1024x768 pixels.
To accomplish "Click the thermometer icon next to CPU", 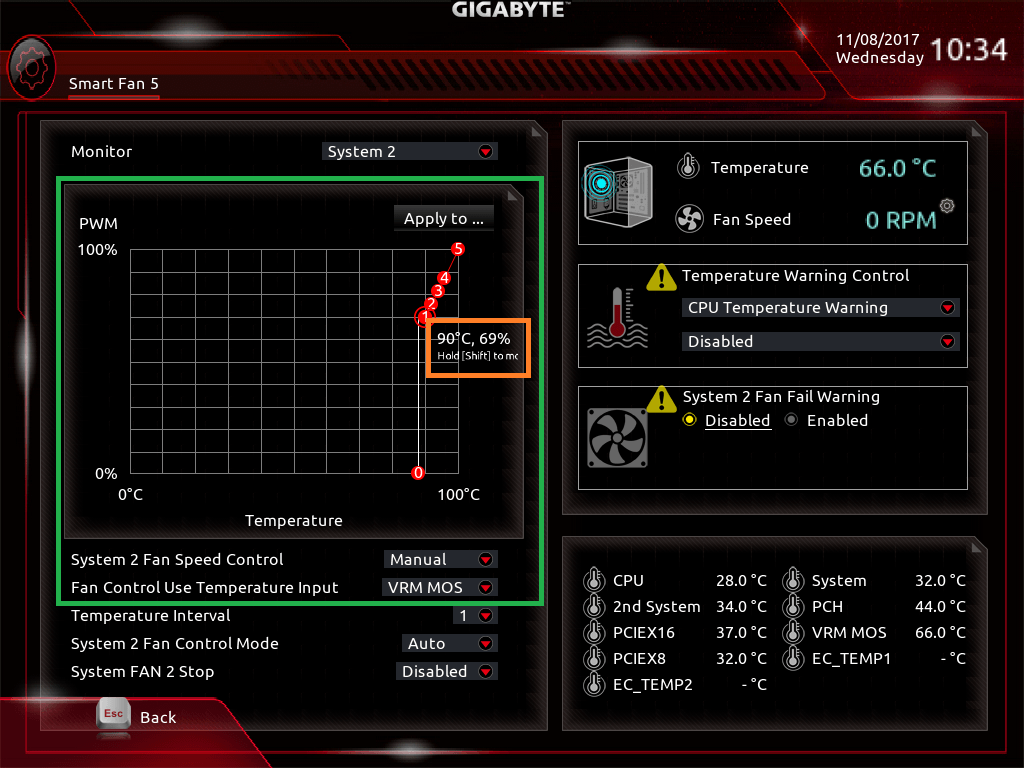I will [x=594, y=580].
